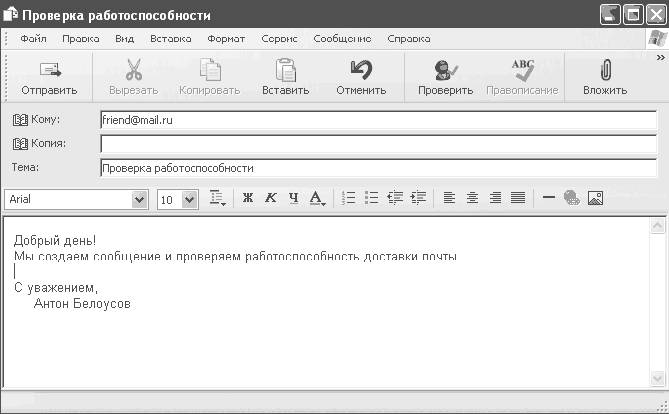
Task: Open the Вид menu
Action: (x=125, y=39)
